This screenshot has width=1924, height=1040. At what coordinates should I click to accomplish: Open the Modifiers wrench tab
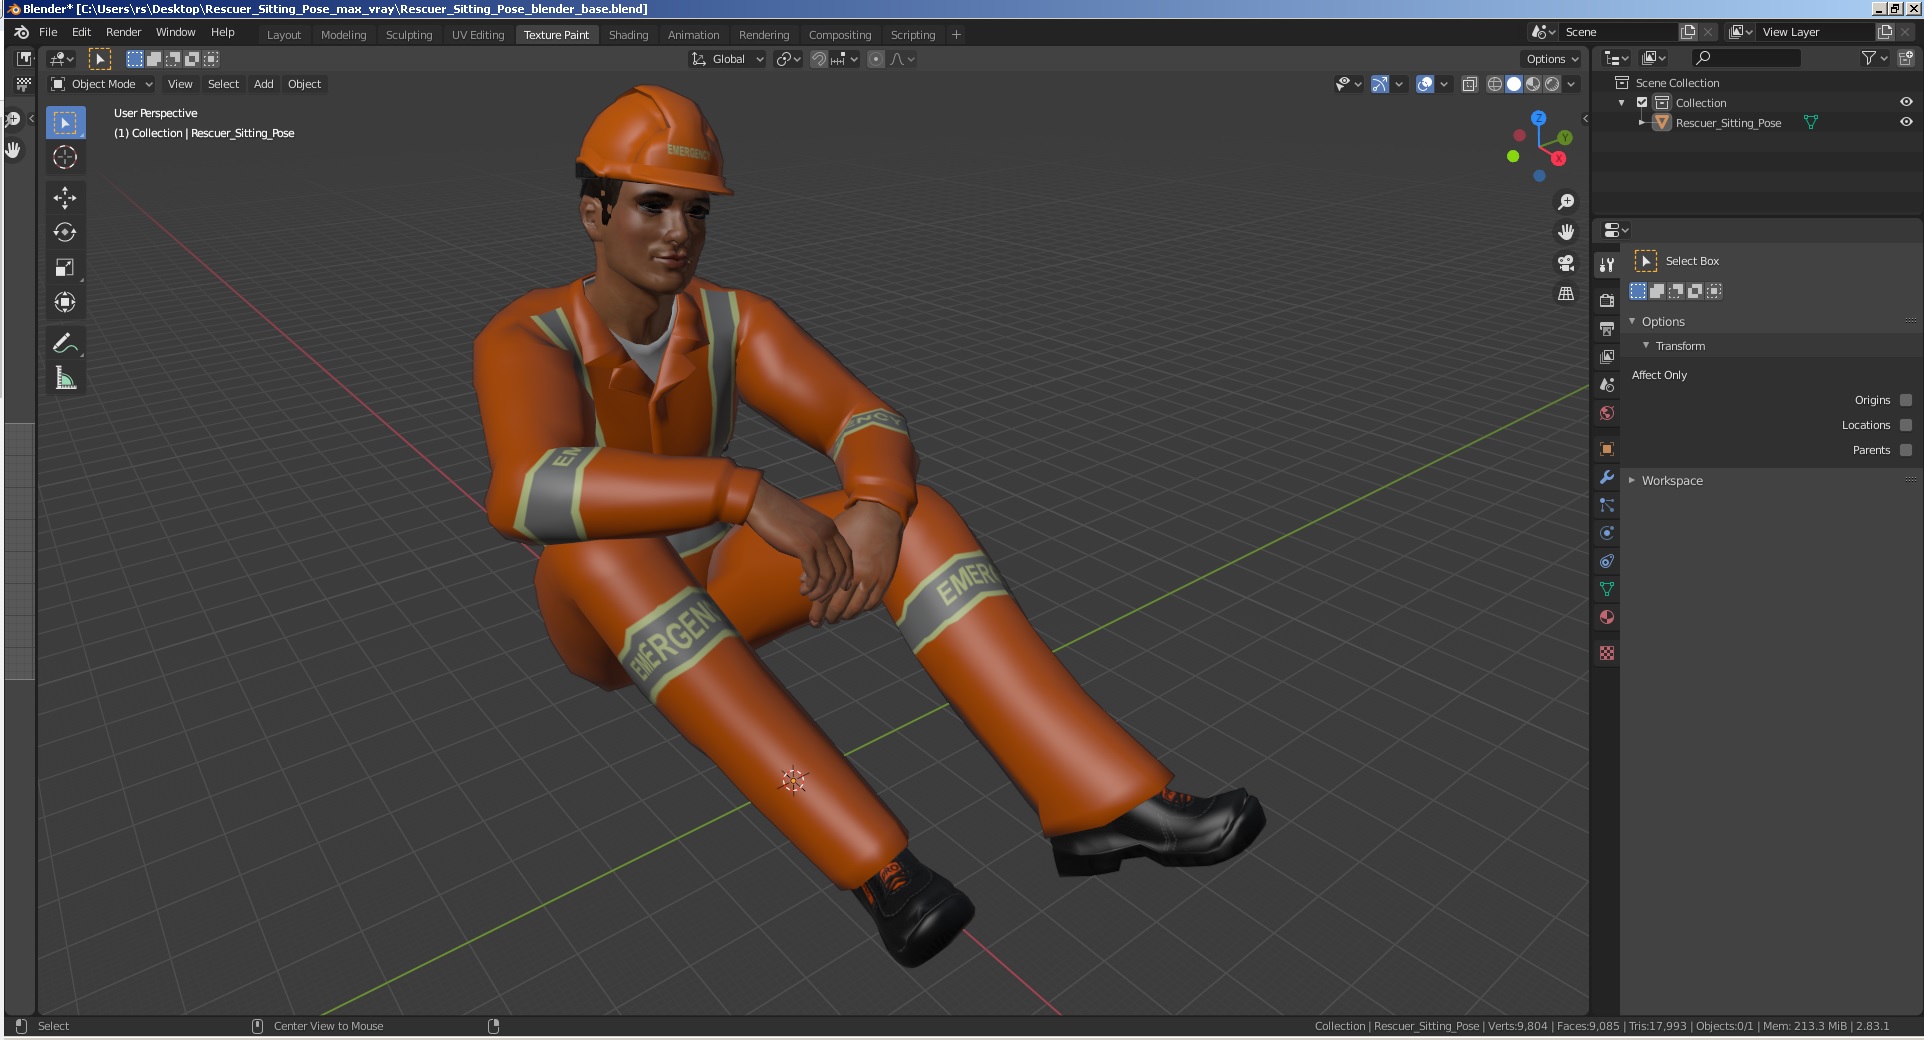(x=1607, y=477)
